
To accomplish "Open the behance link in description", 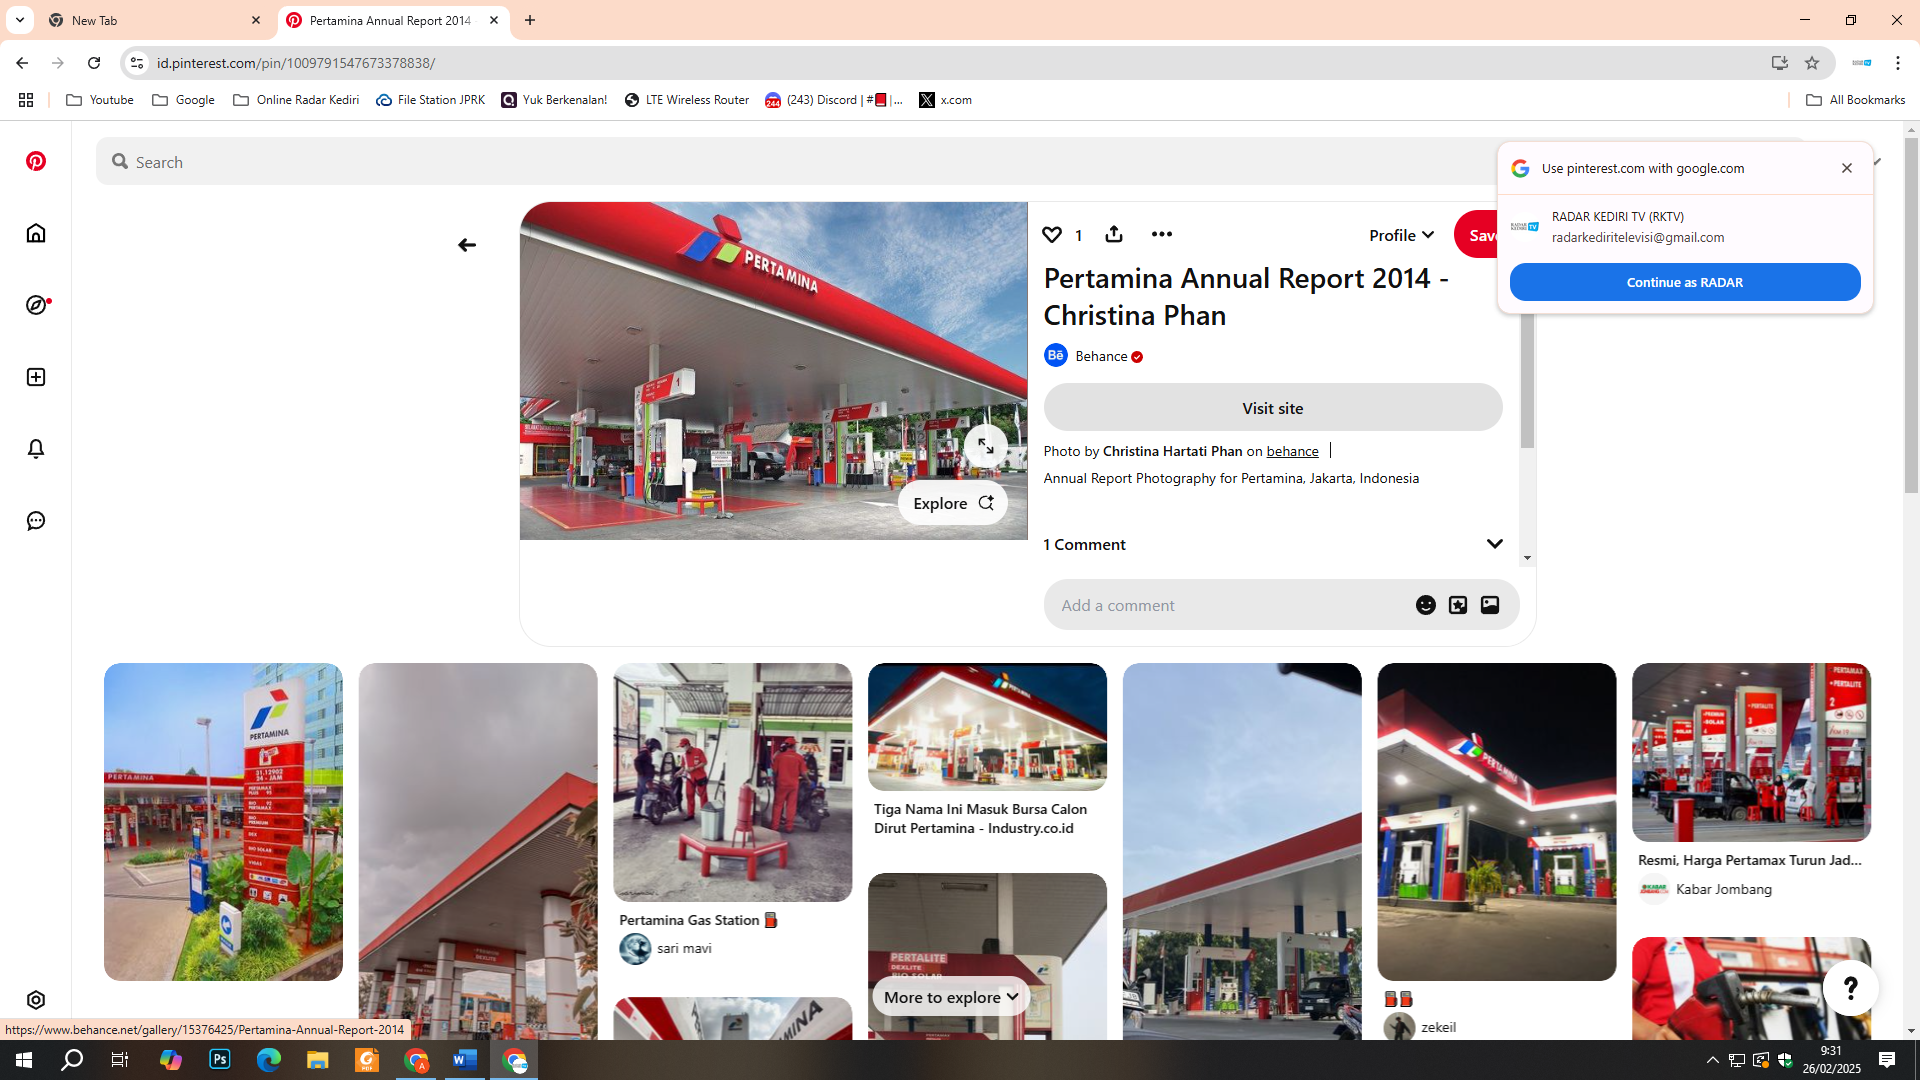I will 1292,451.
